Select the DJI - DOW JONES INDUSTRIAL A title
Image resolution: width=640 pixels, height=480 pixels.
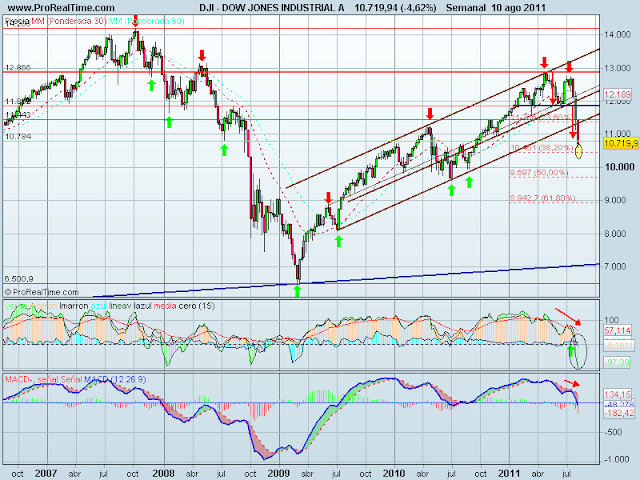point(271,7)
